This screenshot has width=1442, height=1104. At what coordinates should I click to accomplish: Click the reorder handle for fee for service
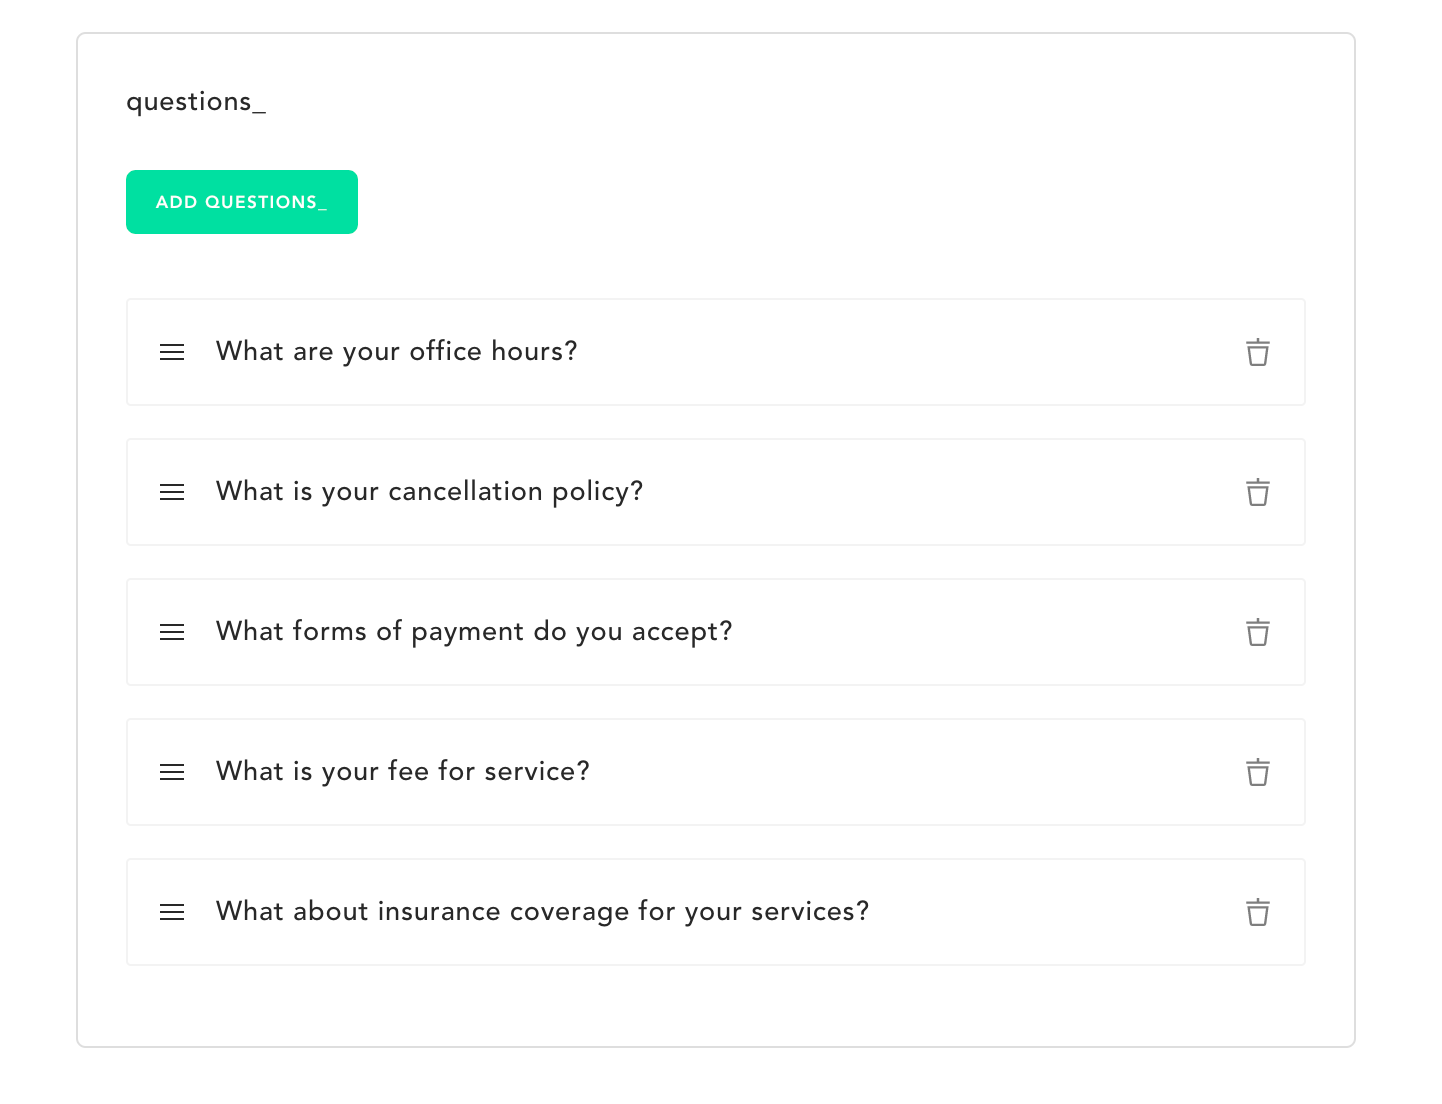[x=172, y=772]
